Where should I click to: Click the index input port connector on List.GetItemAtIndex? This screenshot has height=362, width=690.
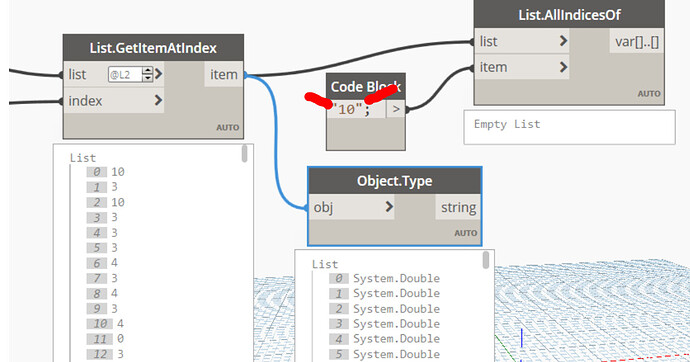[x=61, y=102]
